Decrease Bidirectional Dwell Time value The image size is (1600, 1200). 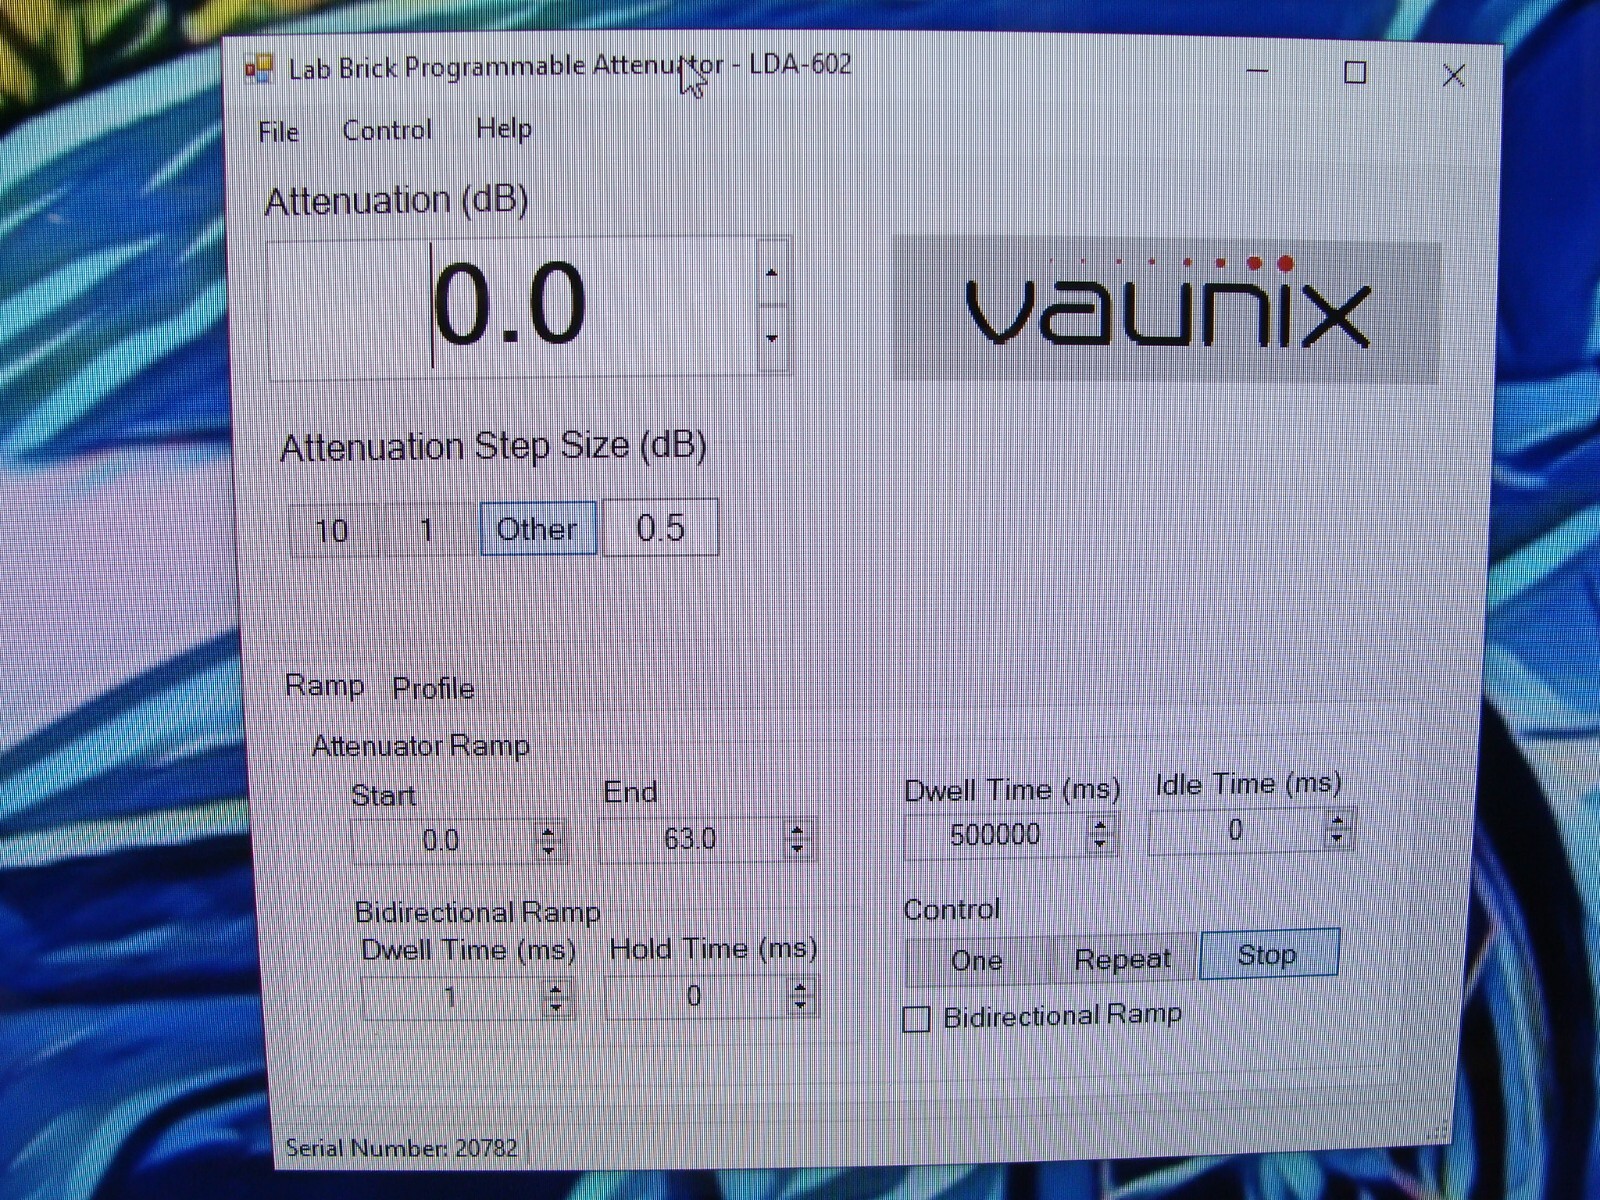557,1007
